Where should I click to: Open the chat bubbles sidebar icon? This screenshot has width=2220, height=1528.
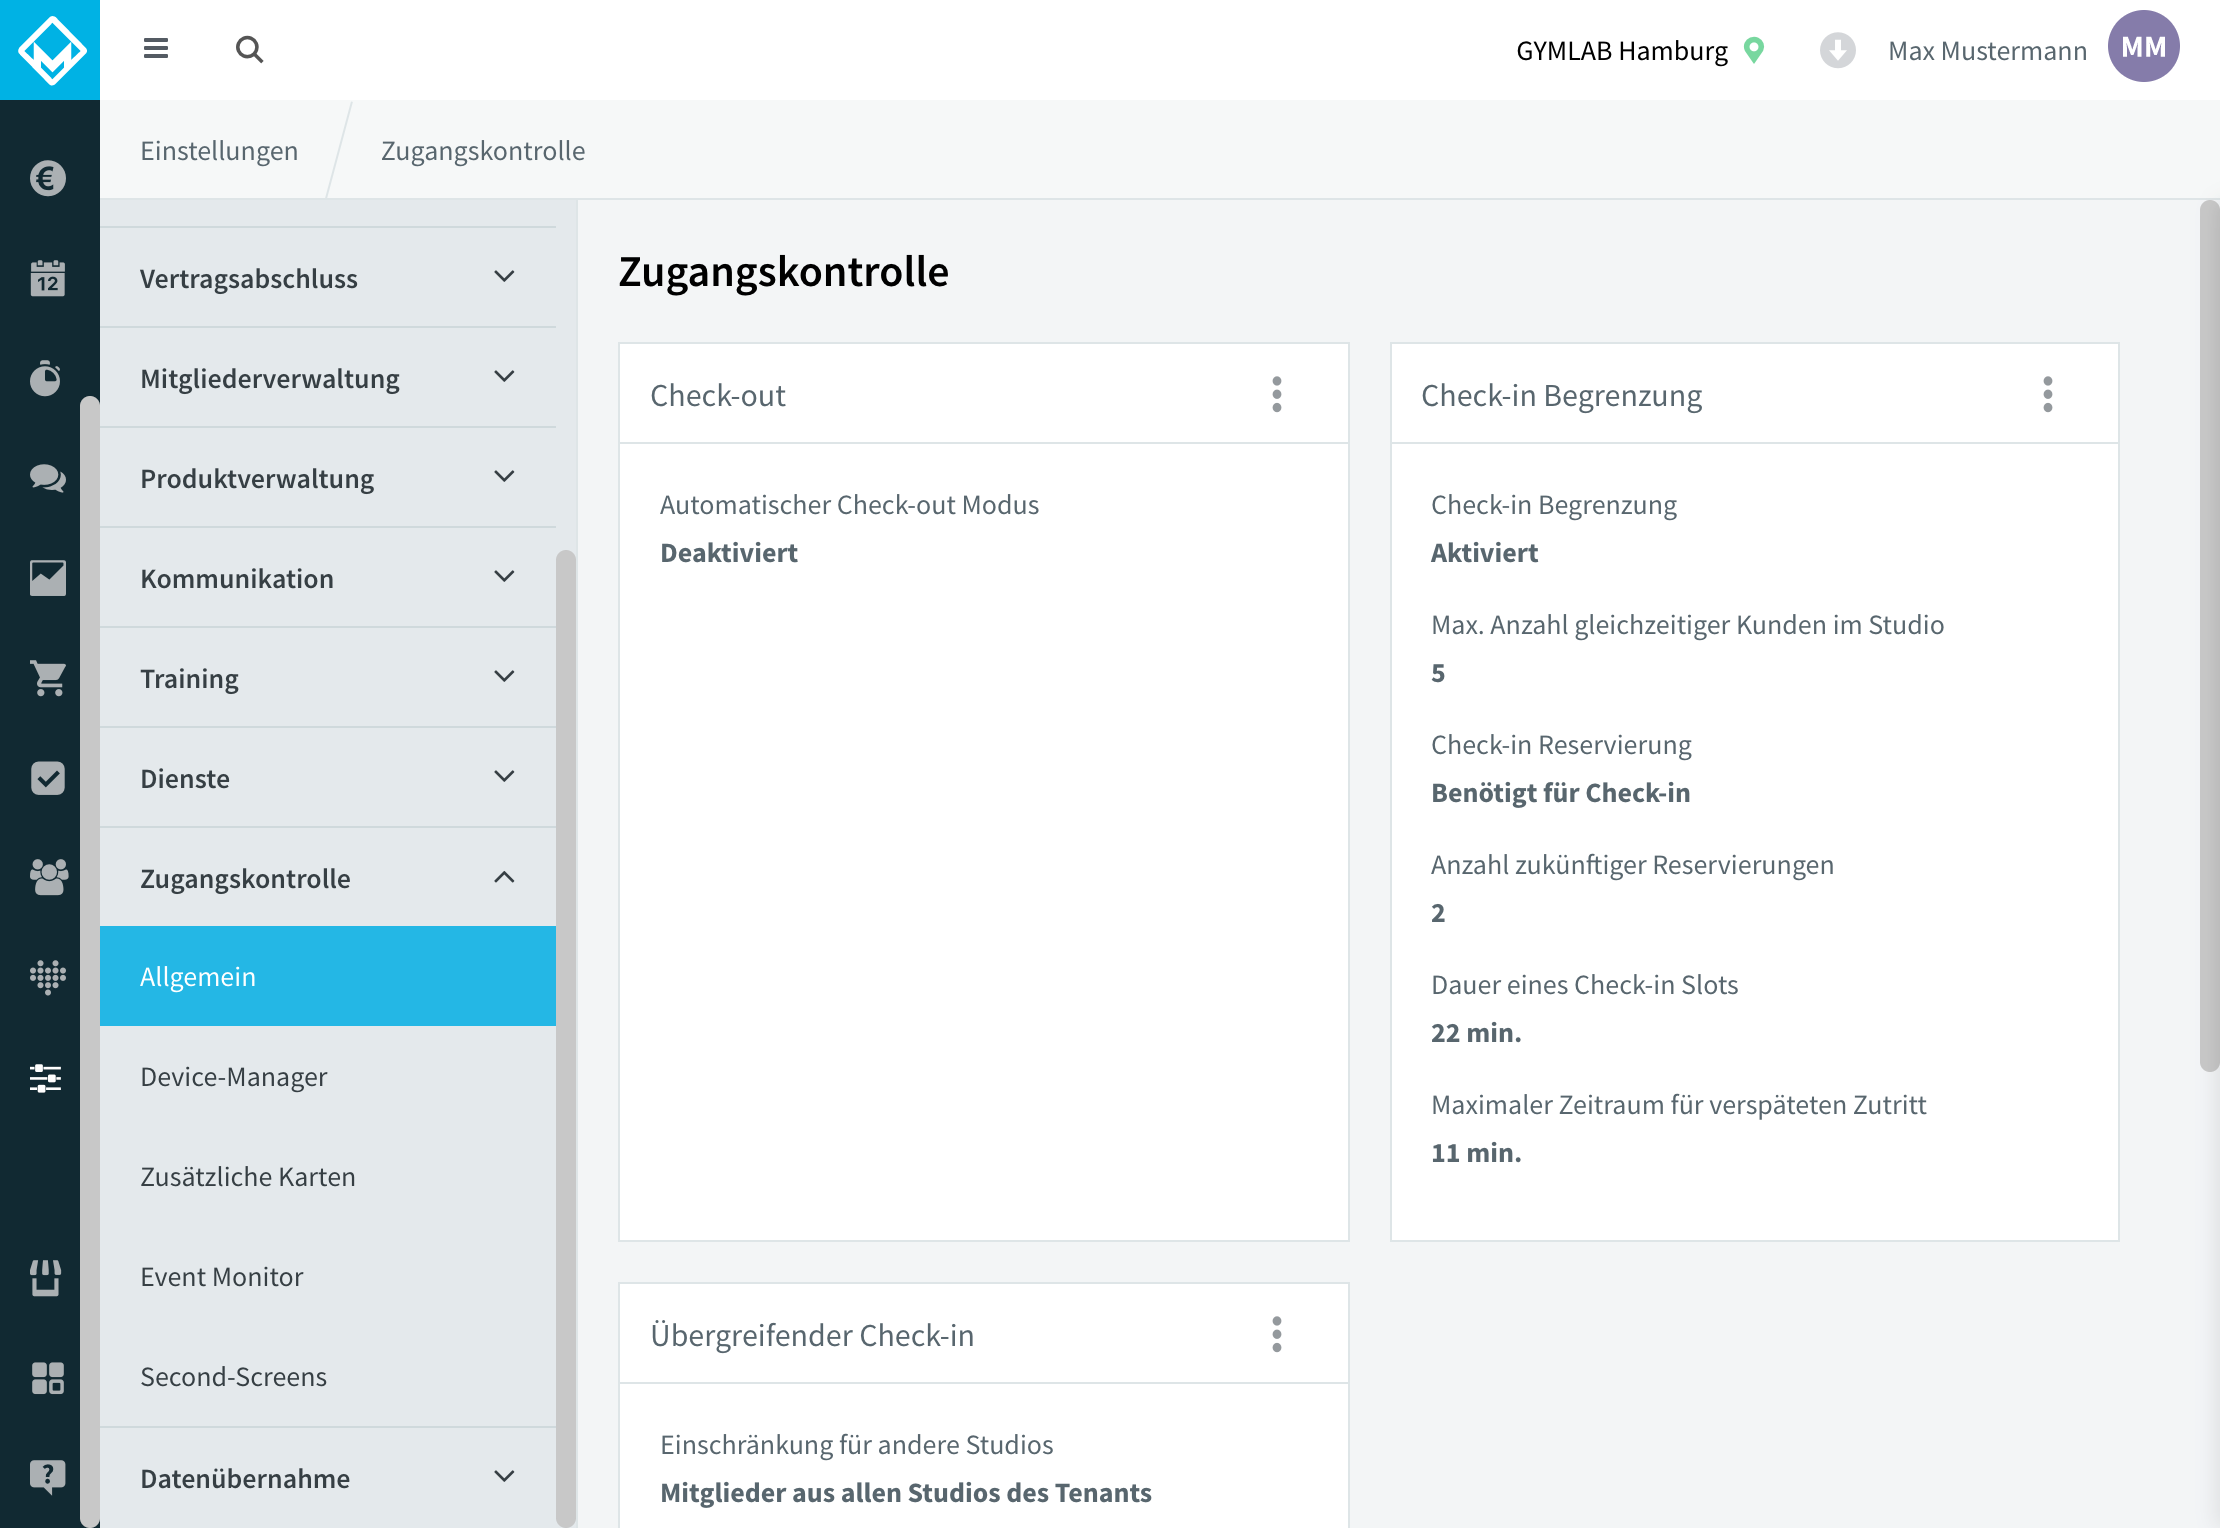click(x=47, y=478)
